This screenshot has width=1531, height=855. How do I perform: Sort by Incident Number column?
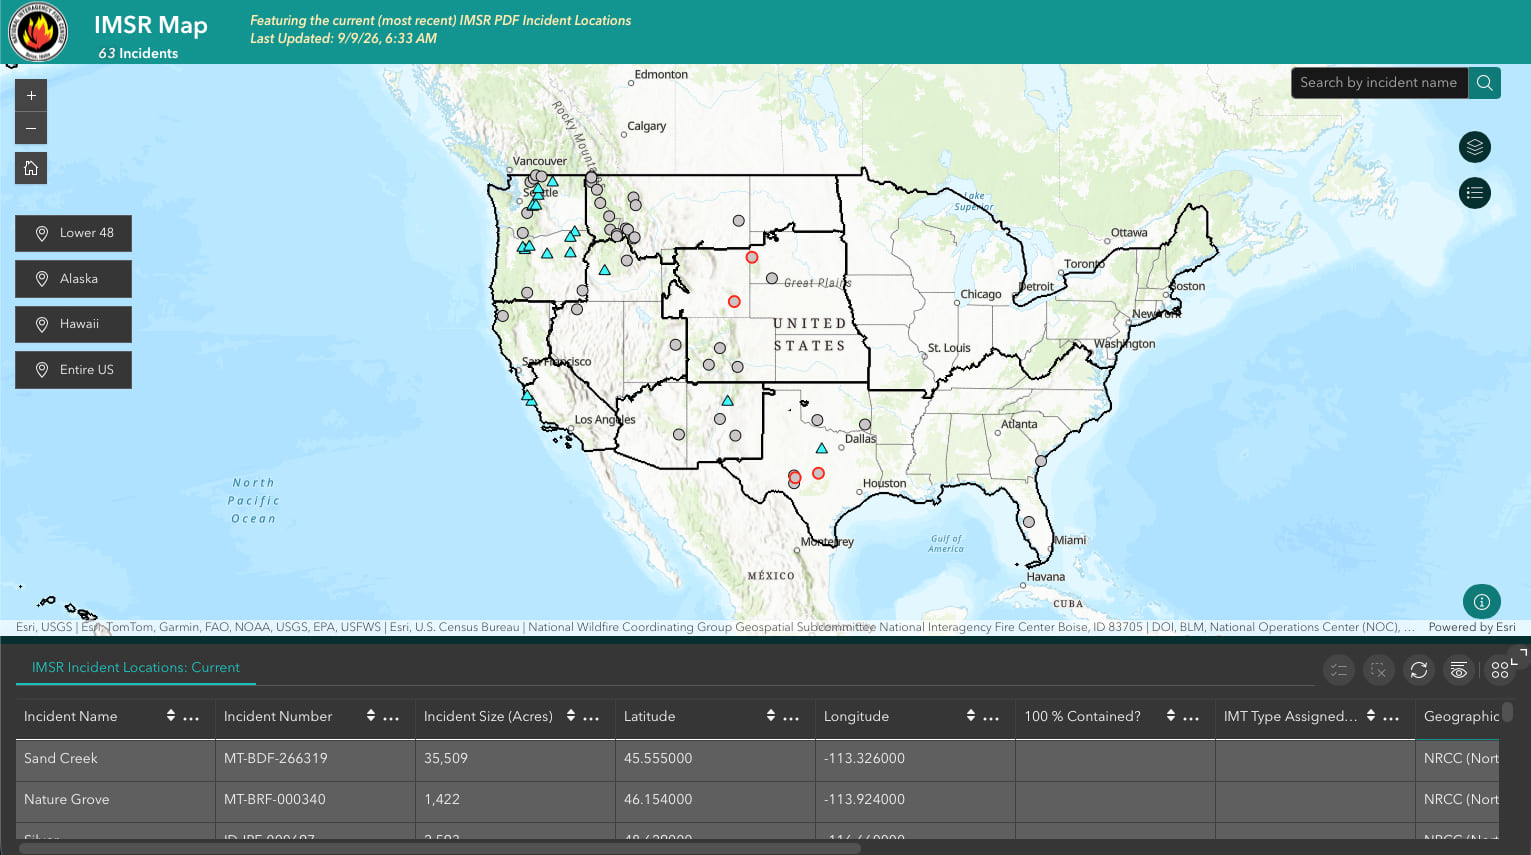pos(371,716)
